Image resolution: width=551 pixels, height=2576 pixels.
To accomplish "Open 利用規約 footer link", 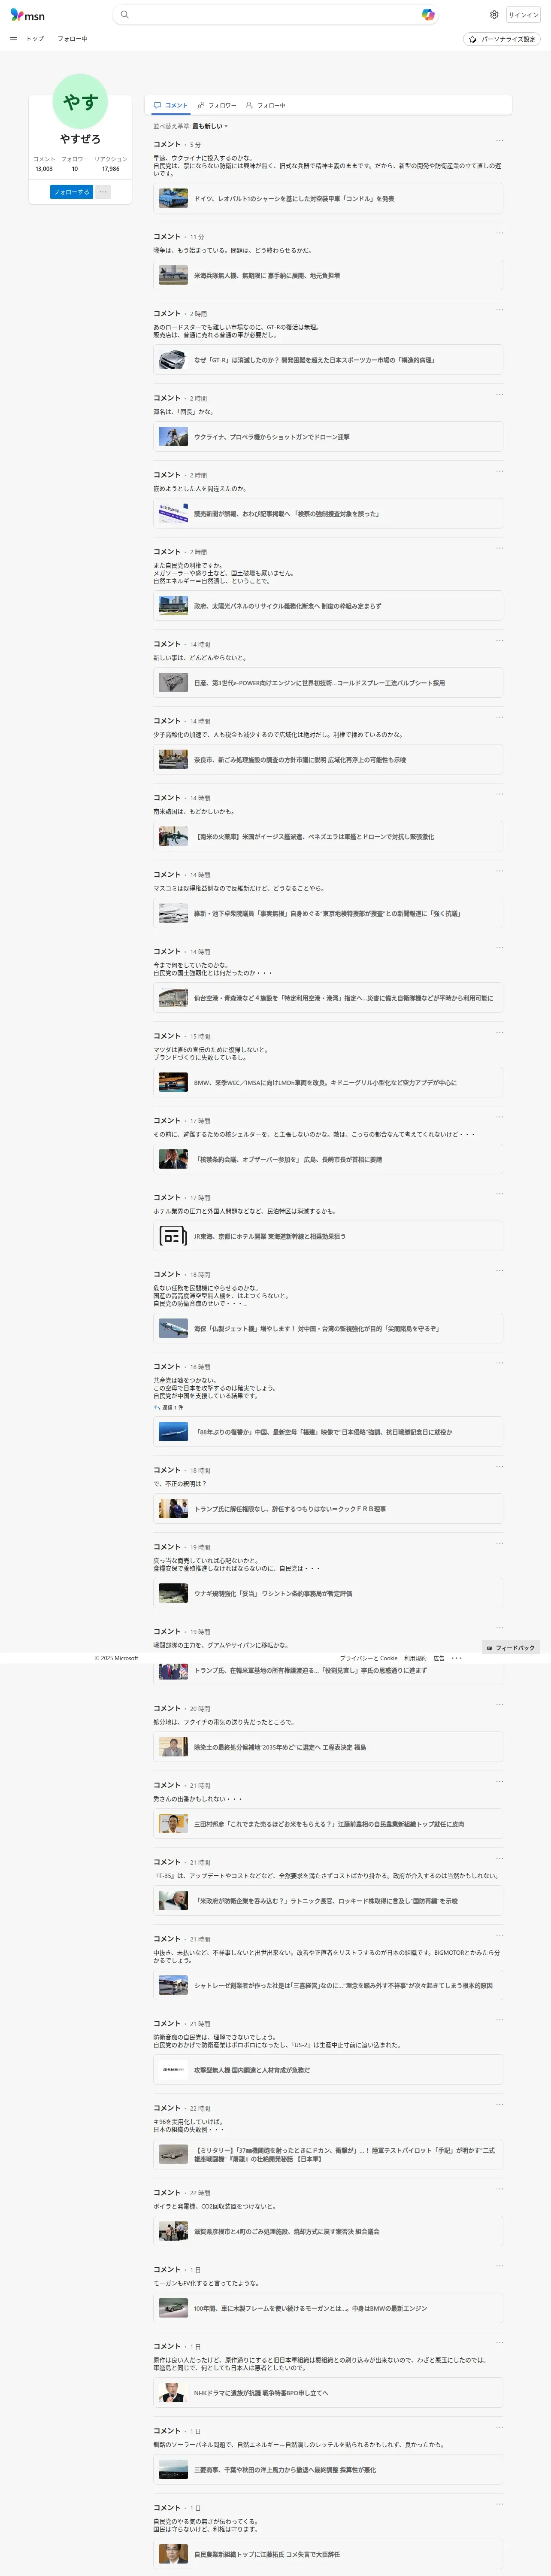I will tap(415, 1658).
